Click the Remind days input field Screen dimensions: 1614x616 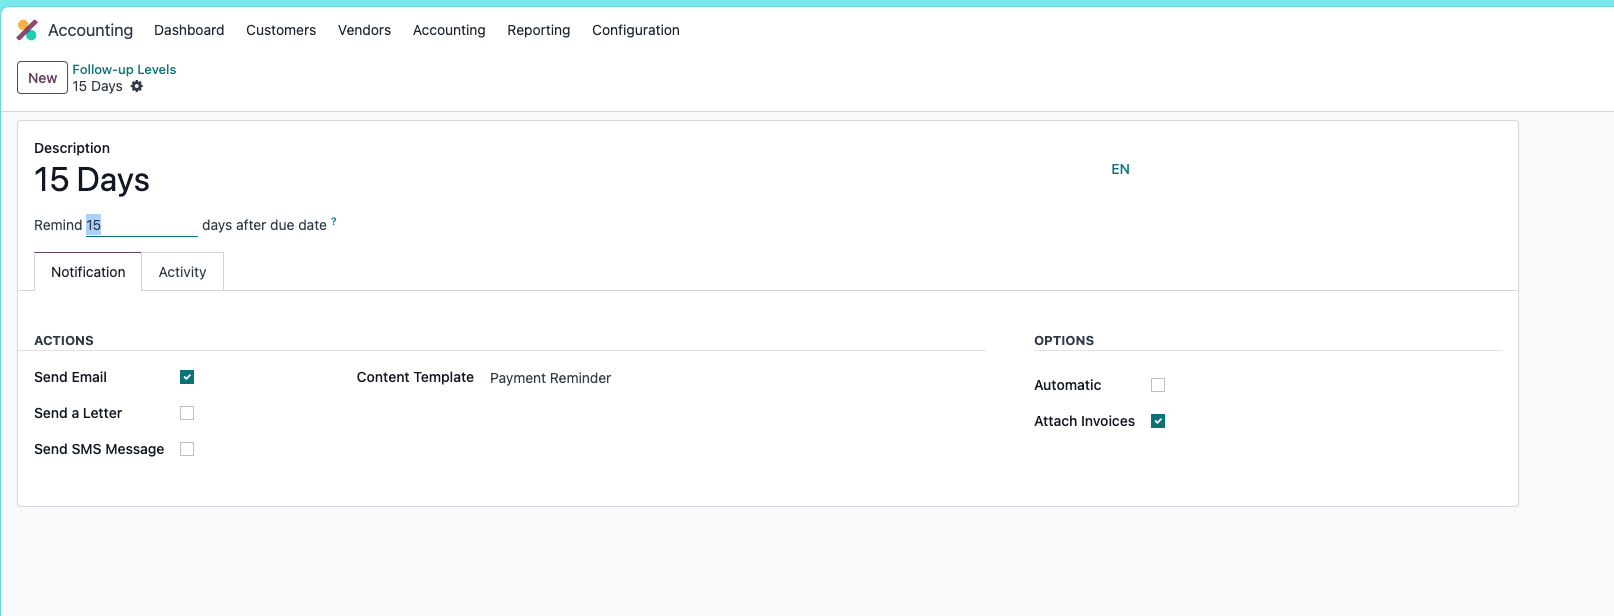point(141,225)
